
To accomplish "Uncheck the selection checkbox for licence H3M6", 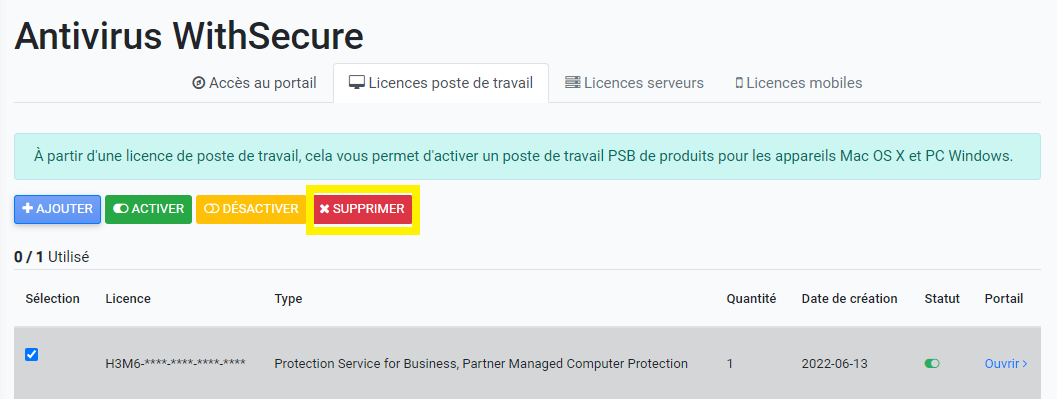I will pos(31,355).
